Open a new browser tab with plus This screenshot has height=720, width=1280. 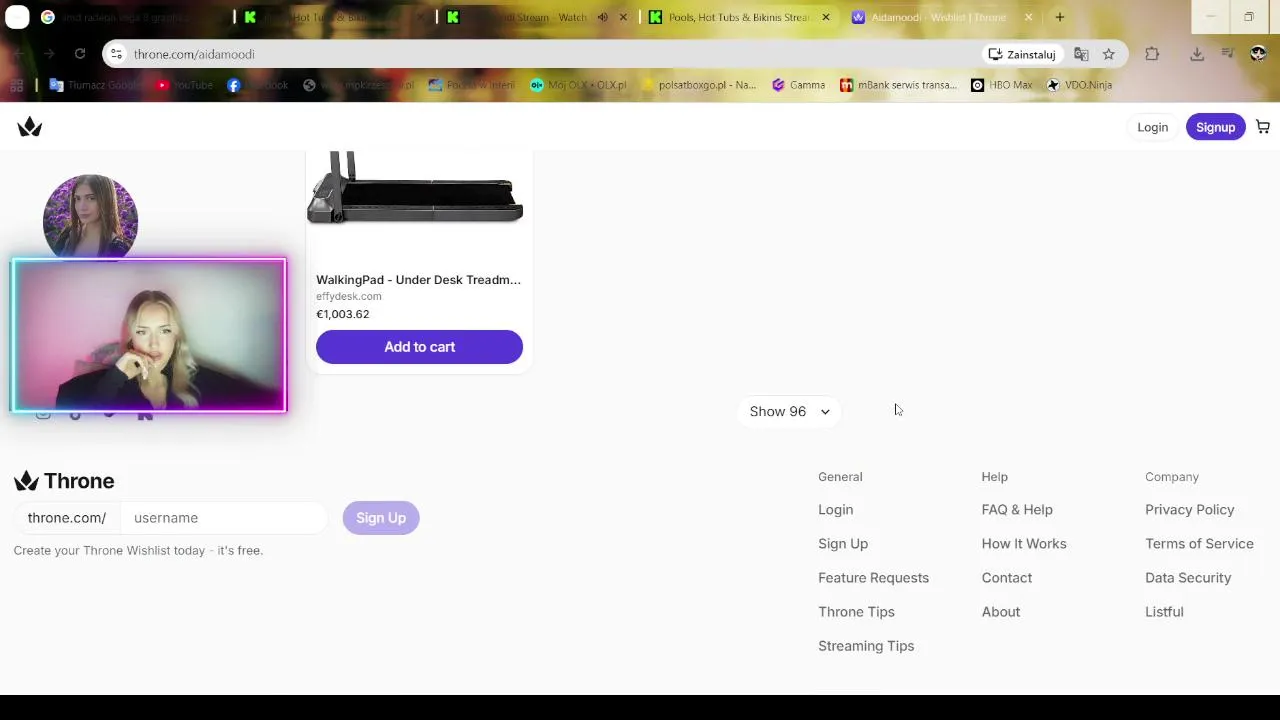coord(1059,17)
